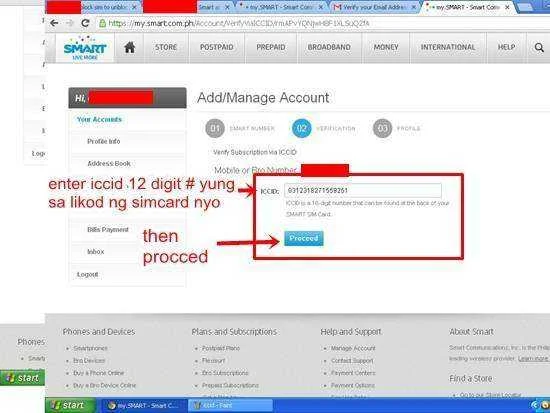
Task: Click the search magnifier icon
Action: (x=539, y=47)
